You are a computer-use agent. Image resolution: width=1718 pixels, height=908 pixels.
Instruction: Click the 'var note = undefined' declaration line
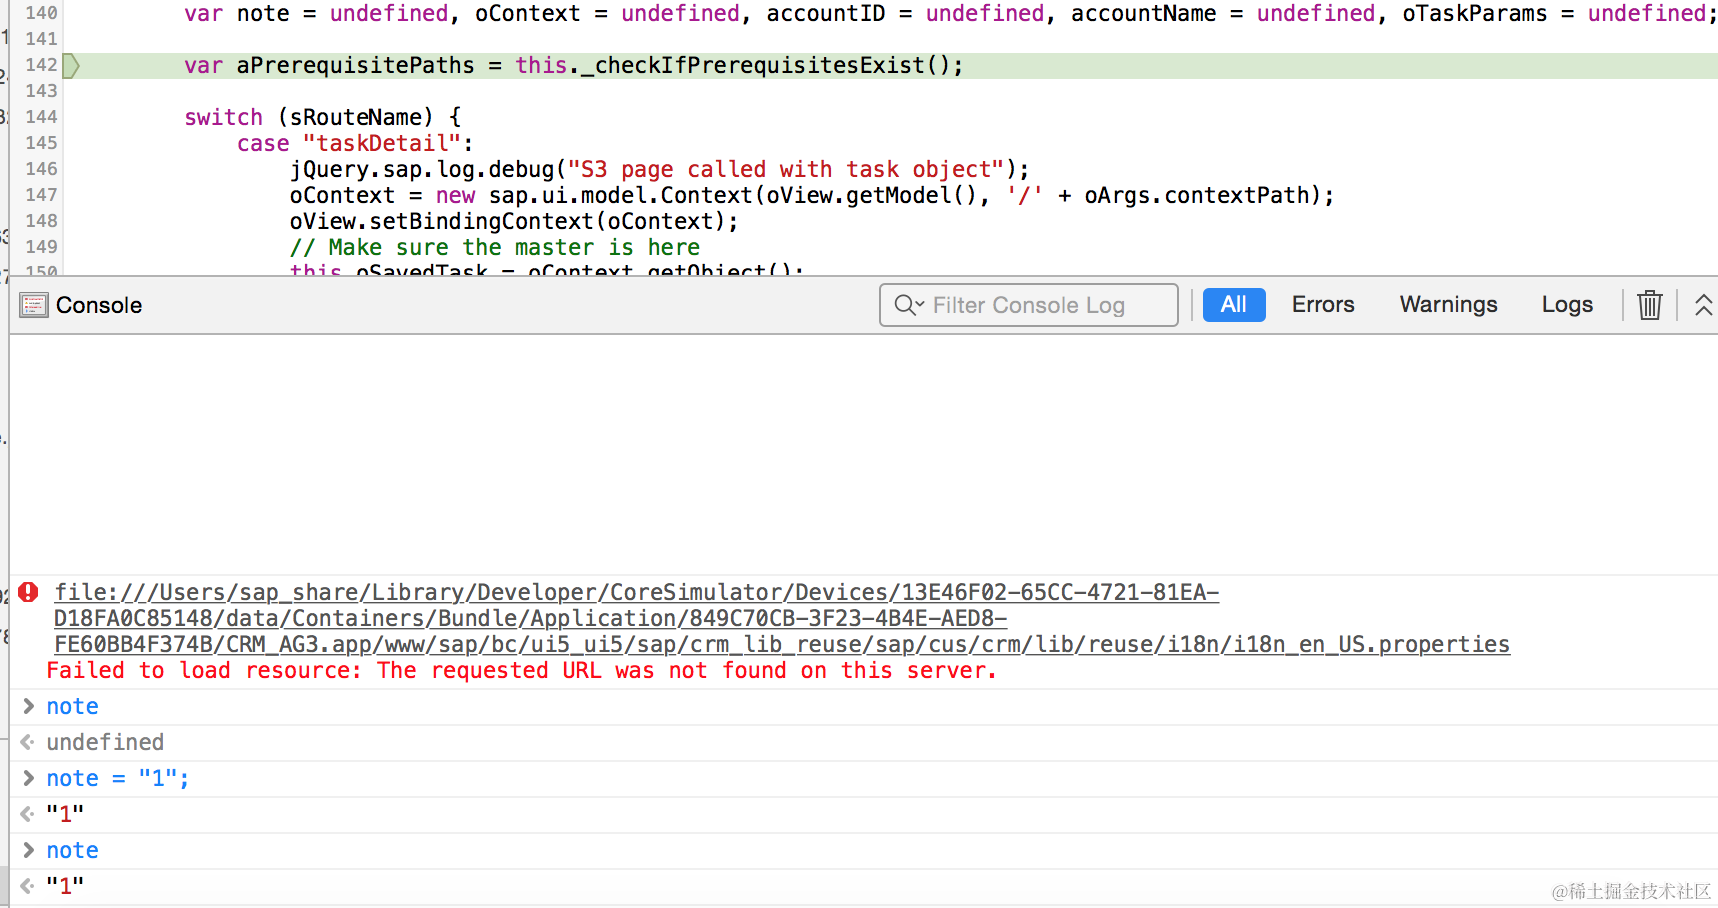[950, 13]
